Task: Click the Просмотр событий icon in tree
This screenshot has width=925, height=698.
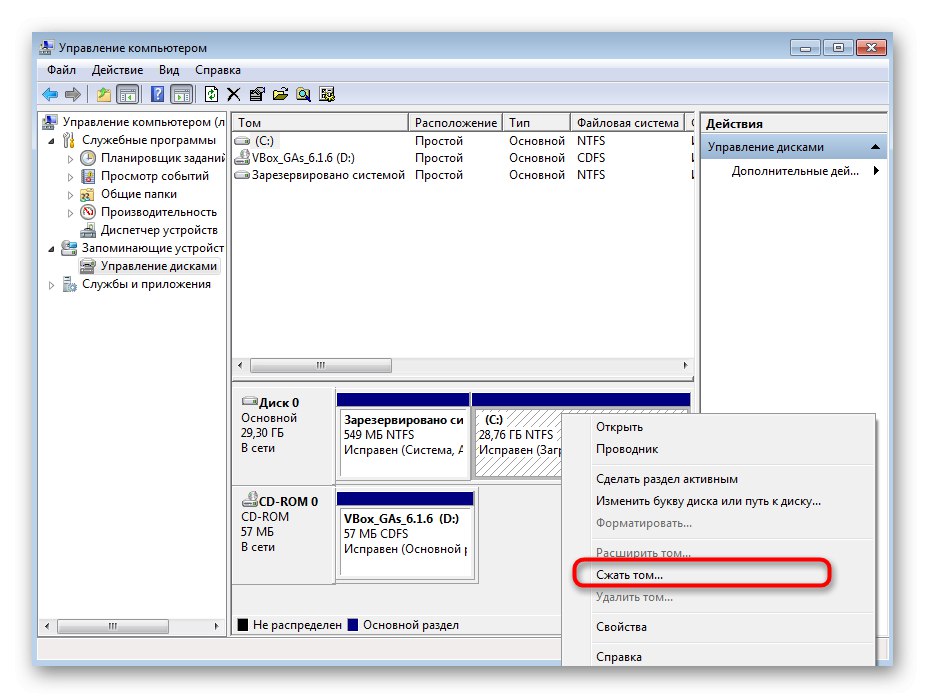Action: pyautogui.click(x=88, y=176)
